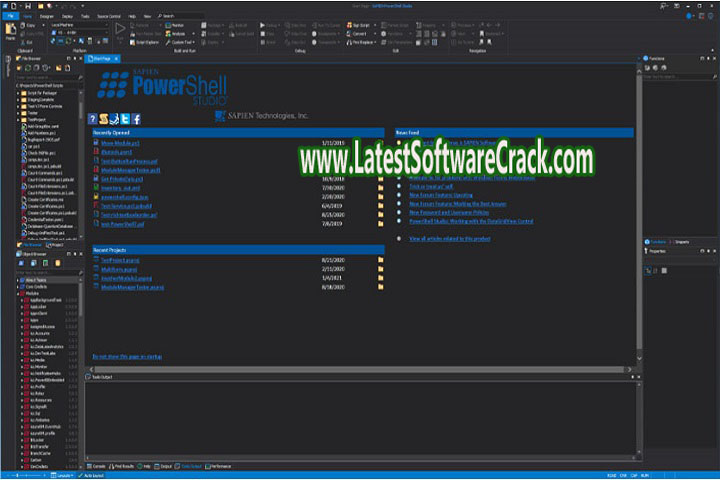Viewport: 720px width, 480px height.
Task: Open the Analyze dropdown arrow
Action: (193, 34)
